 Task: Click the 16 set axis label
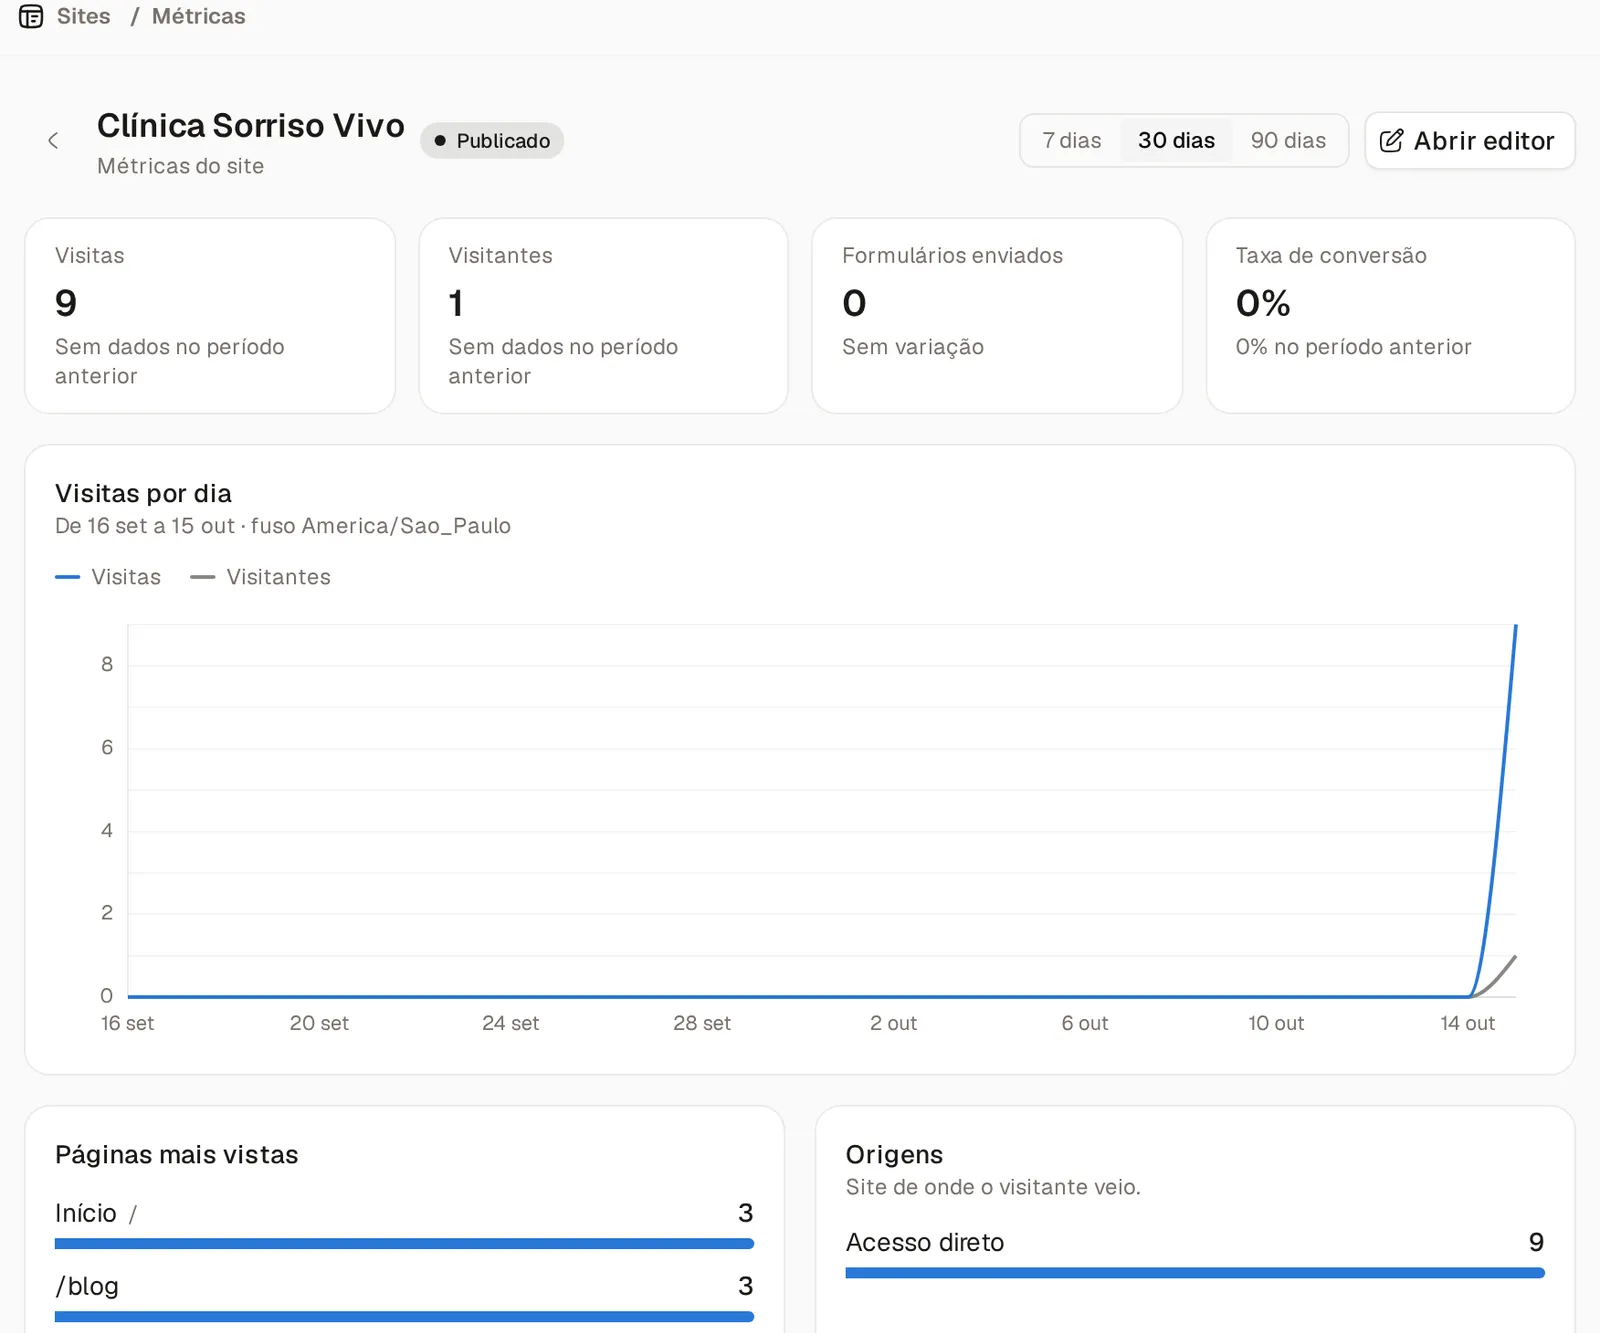click(x=127, y=1023)
